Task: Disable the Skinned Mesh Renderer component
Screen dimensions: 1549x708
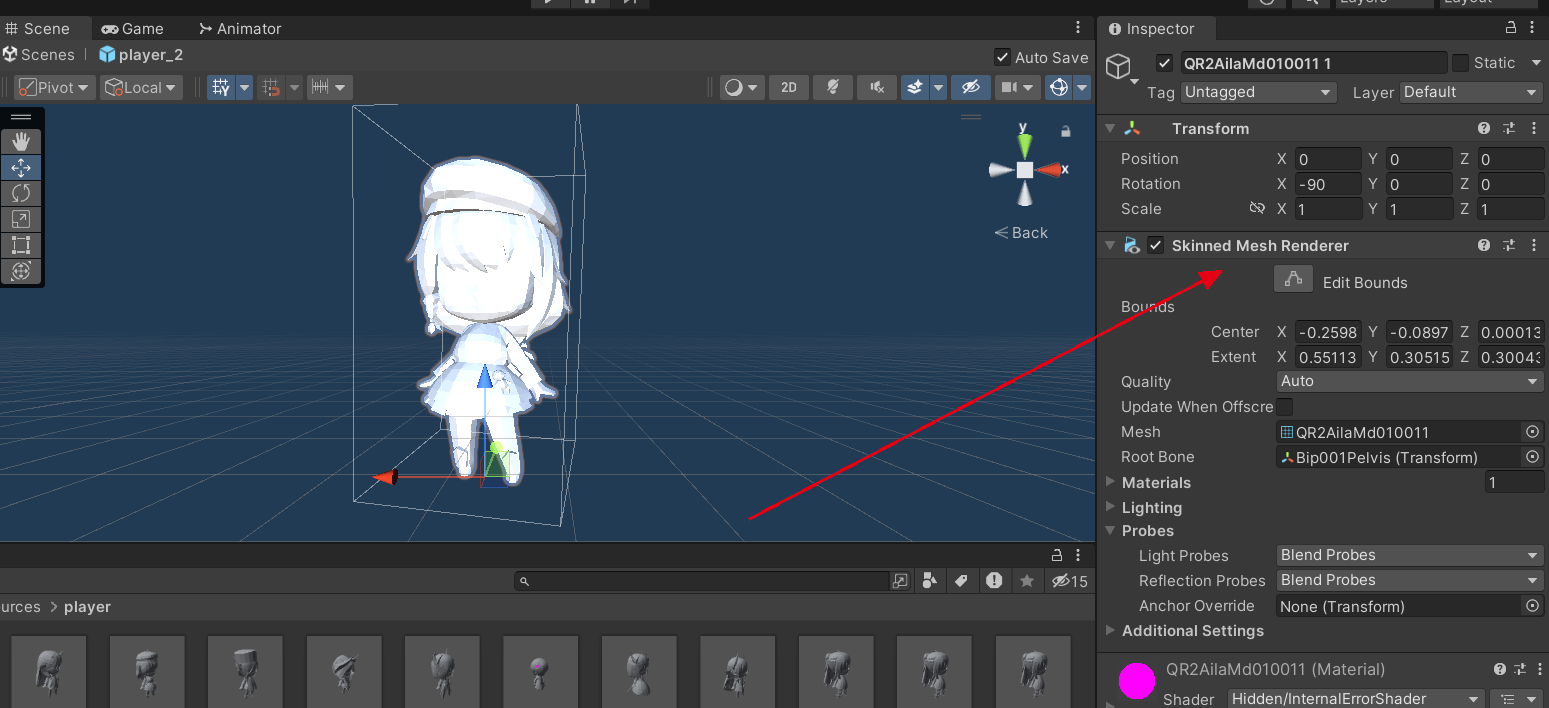Action: (1155, 245)
